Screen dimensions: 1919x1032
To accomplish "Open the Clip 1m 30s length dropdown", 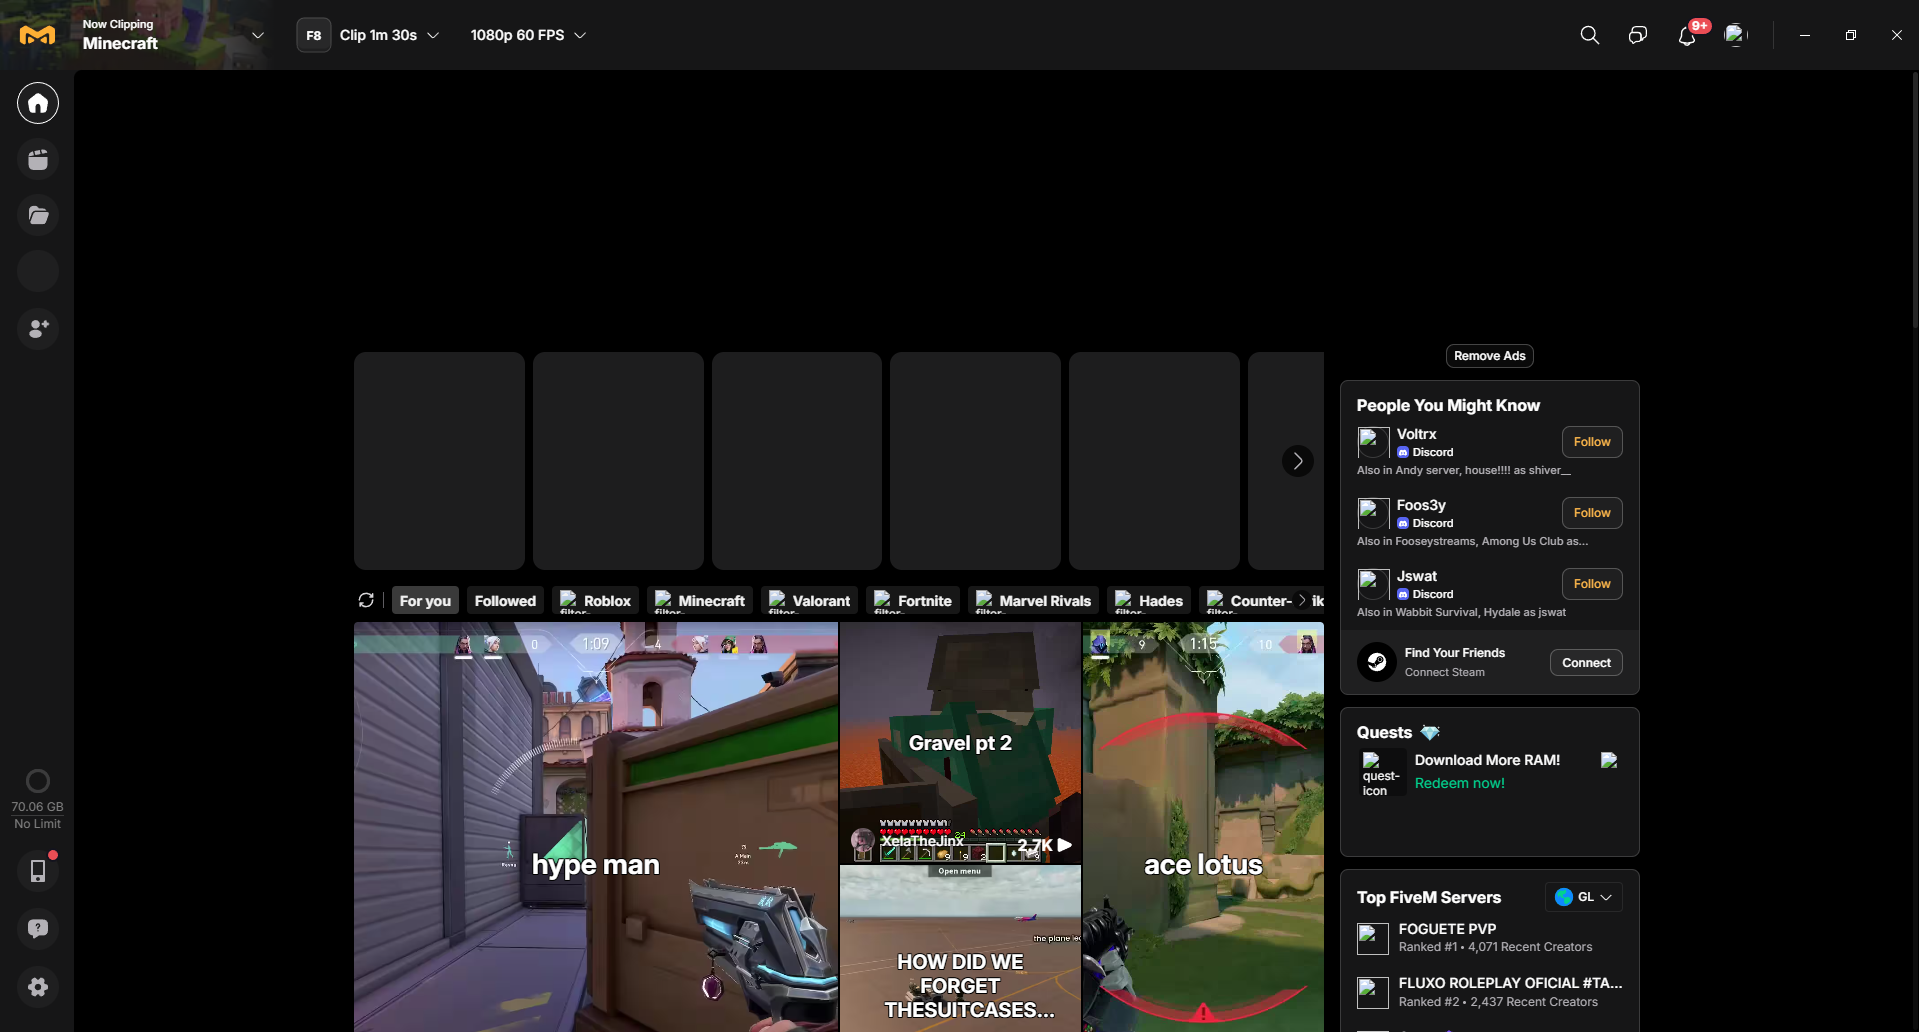I will (389, 35).
